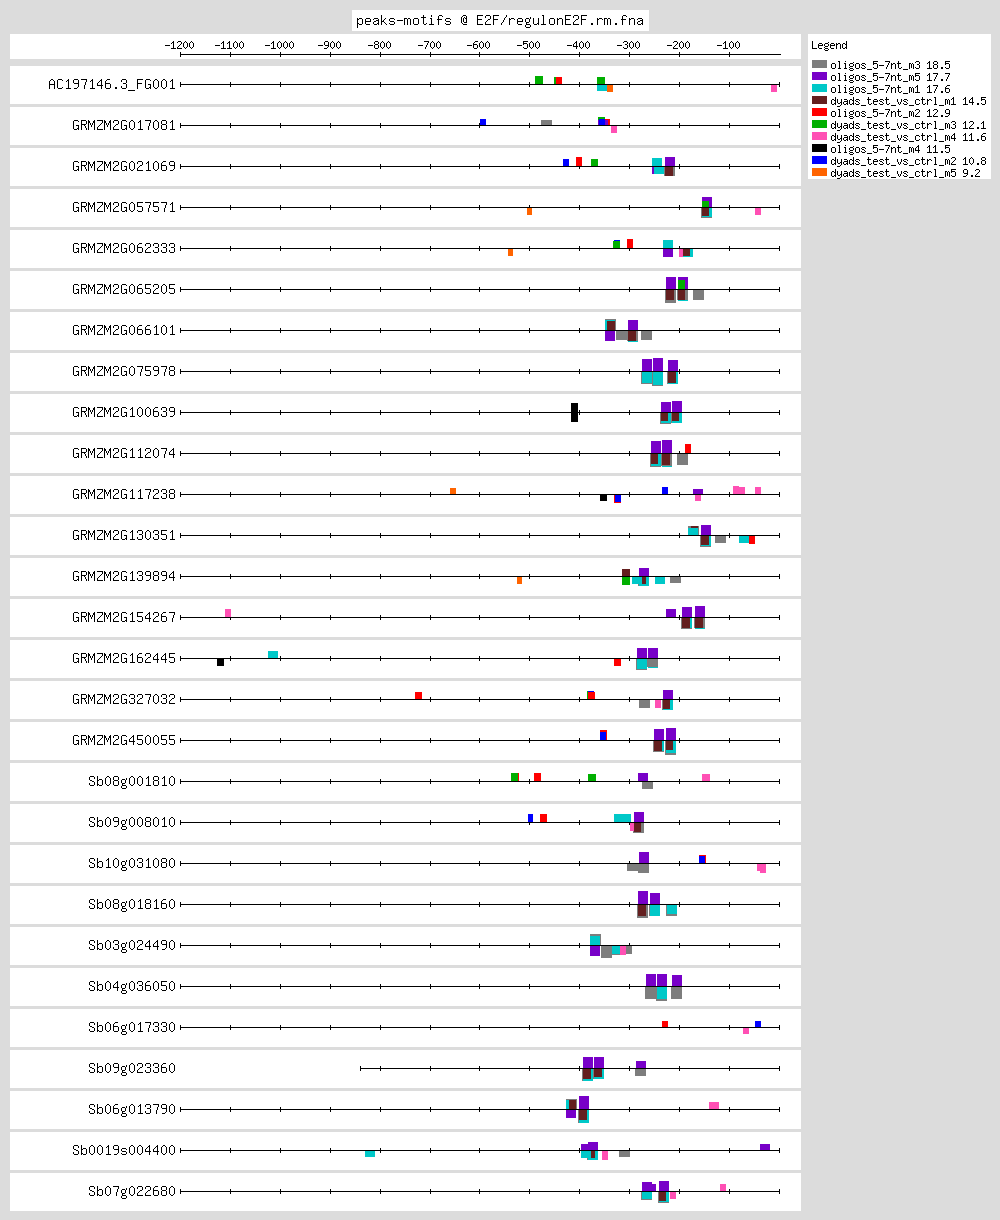1000x1220 pixels.
Task: Click the -1200 tick label on the axis
Action: click(180, 45)
